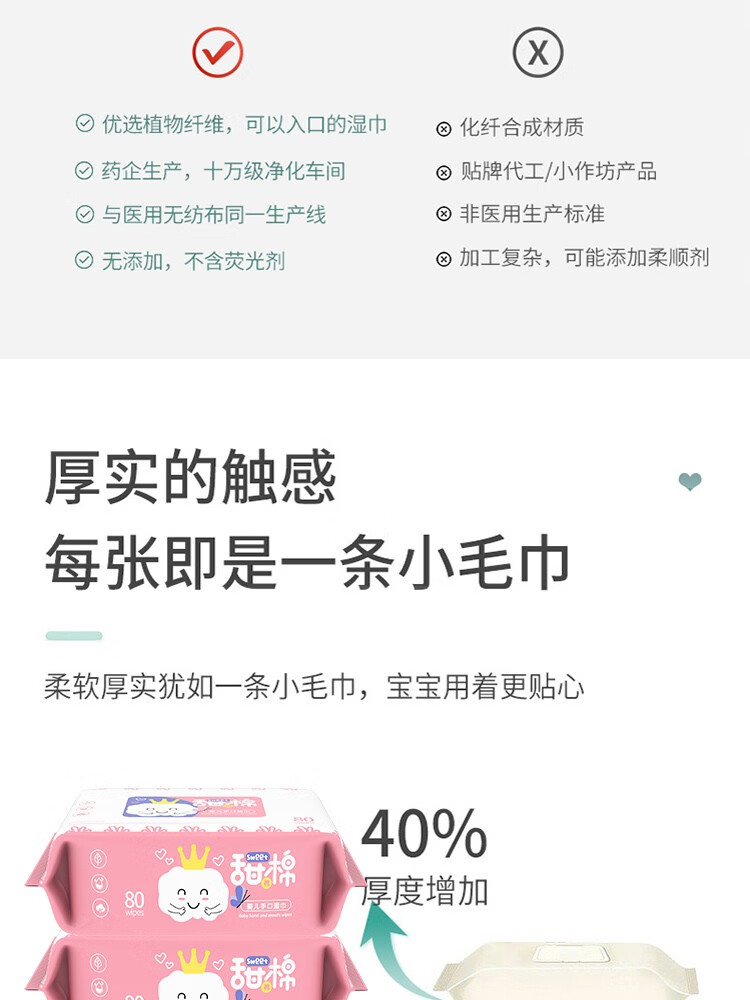Click the beige plain wipes package image
The image size is (750, 1000).
tap(568, 971)
